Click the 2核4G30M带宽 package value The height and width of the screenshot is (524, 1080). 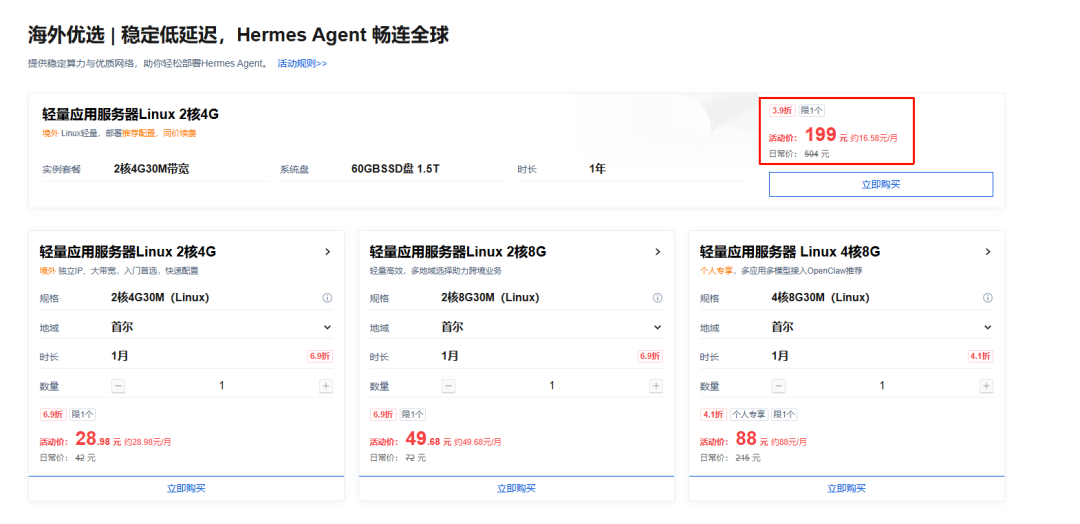pos(152,169)
